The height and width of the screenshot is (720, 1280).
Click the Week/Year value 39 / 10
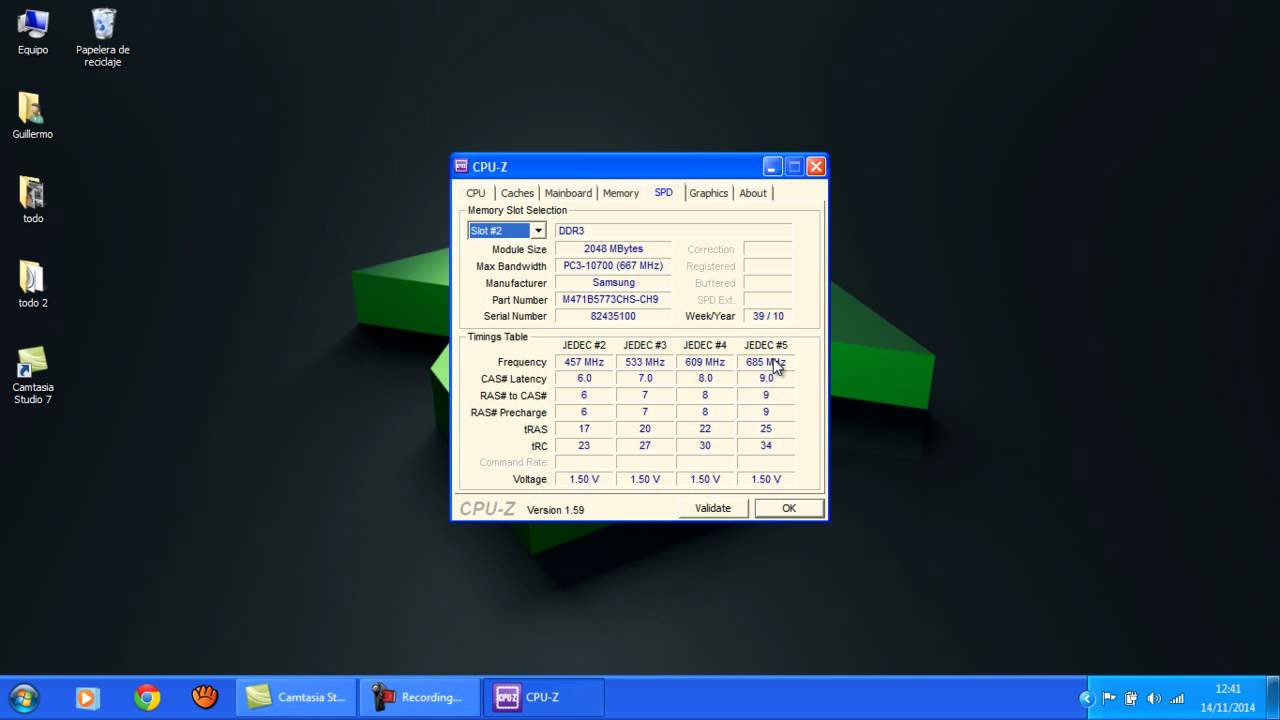[x=768, y=316]
